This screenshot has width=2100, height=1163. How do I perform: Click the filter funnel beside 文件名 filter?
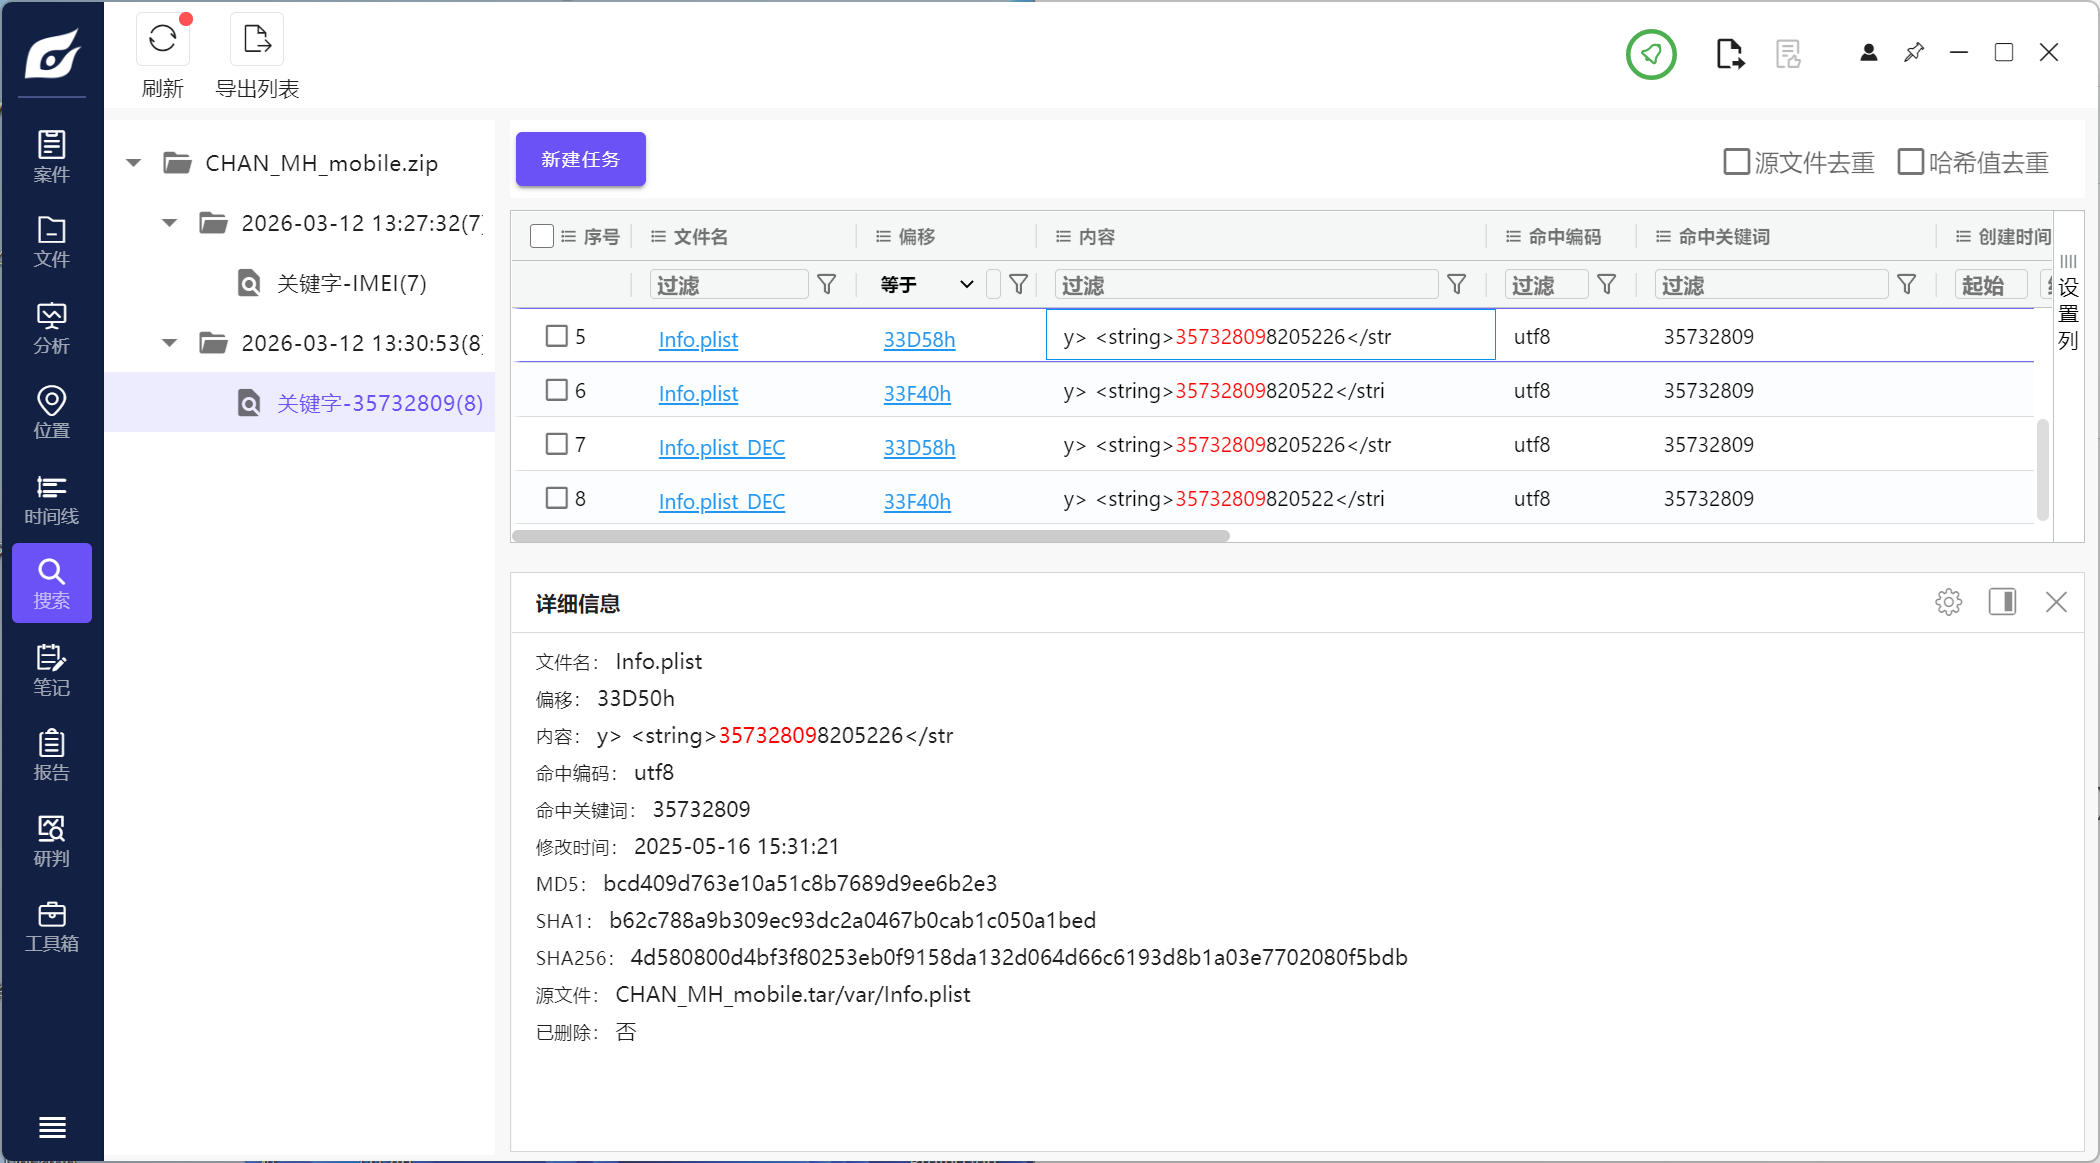827,285
